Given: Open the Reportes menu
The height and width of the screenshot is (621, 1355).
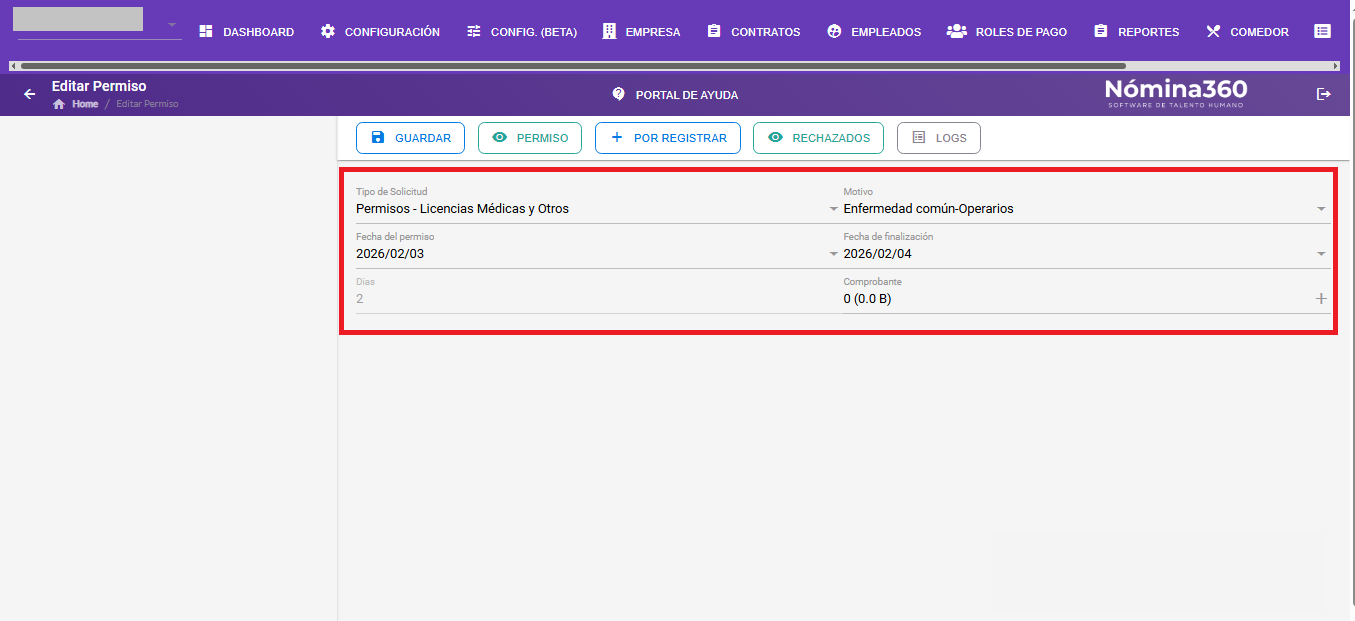Looking at the screenshot, I should [x=1136, y=31].
